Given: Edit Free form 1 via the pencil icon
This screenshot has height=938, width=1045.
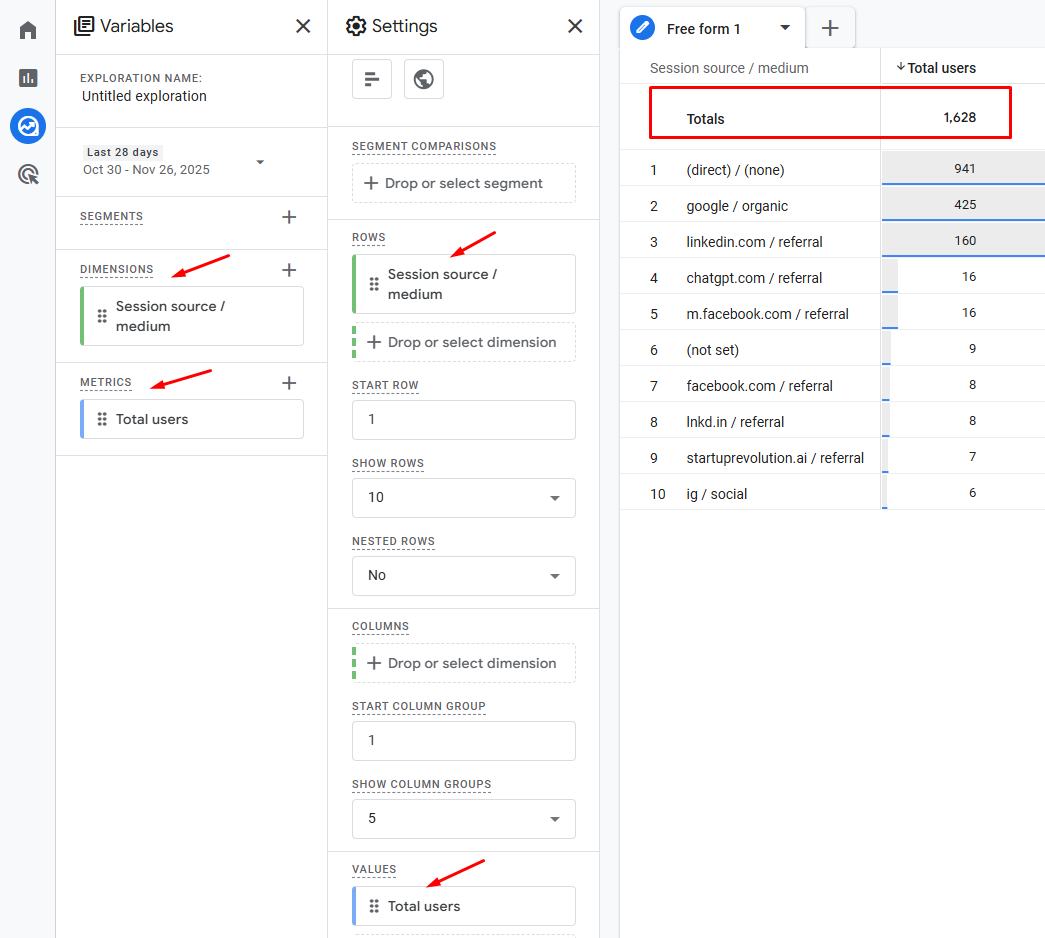Looking at the screenshot, I should click(x=641, y=27).
